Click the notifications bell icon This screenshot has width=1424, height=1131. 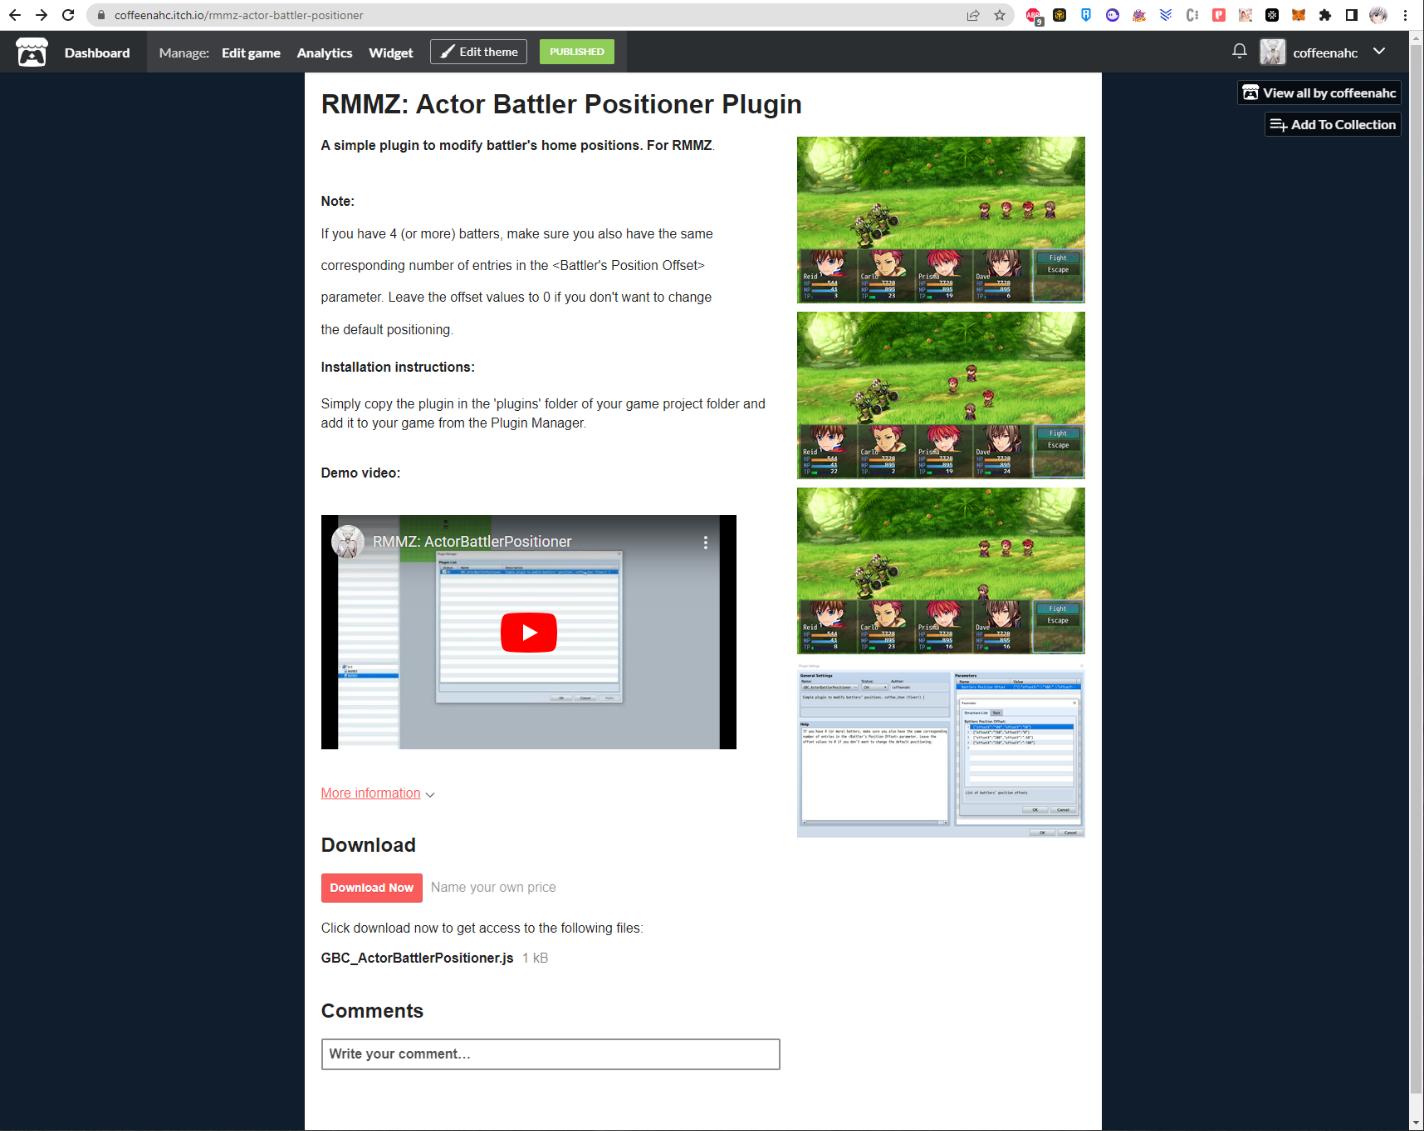[x=1239, y=51]
